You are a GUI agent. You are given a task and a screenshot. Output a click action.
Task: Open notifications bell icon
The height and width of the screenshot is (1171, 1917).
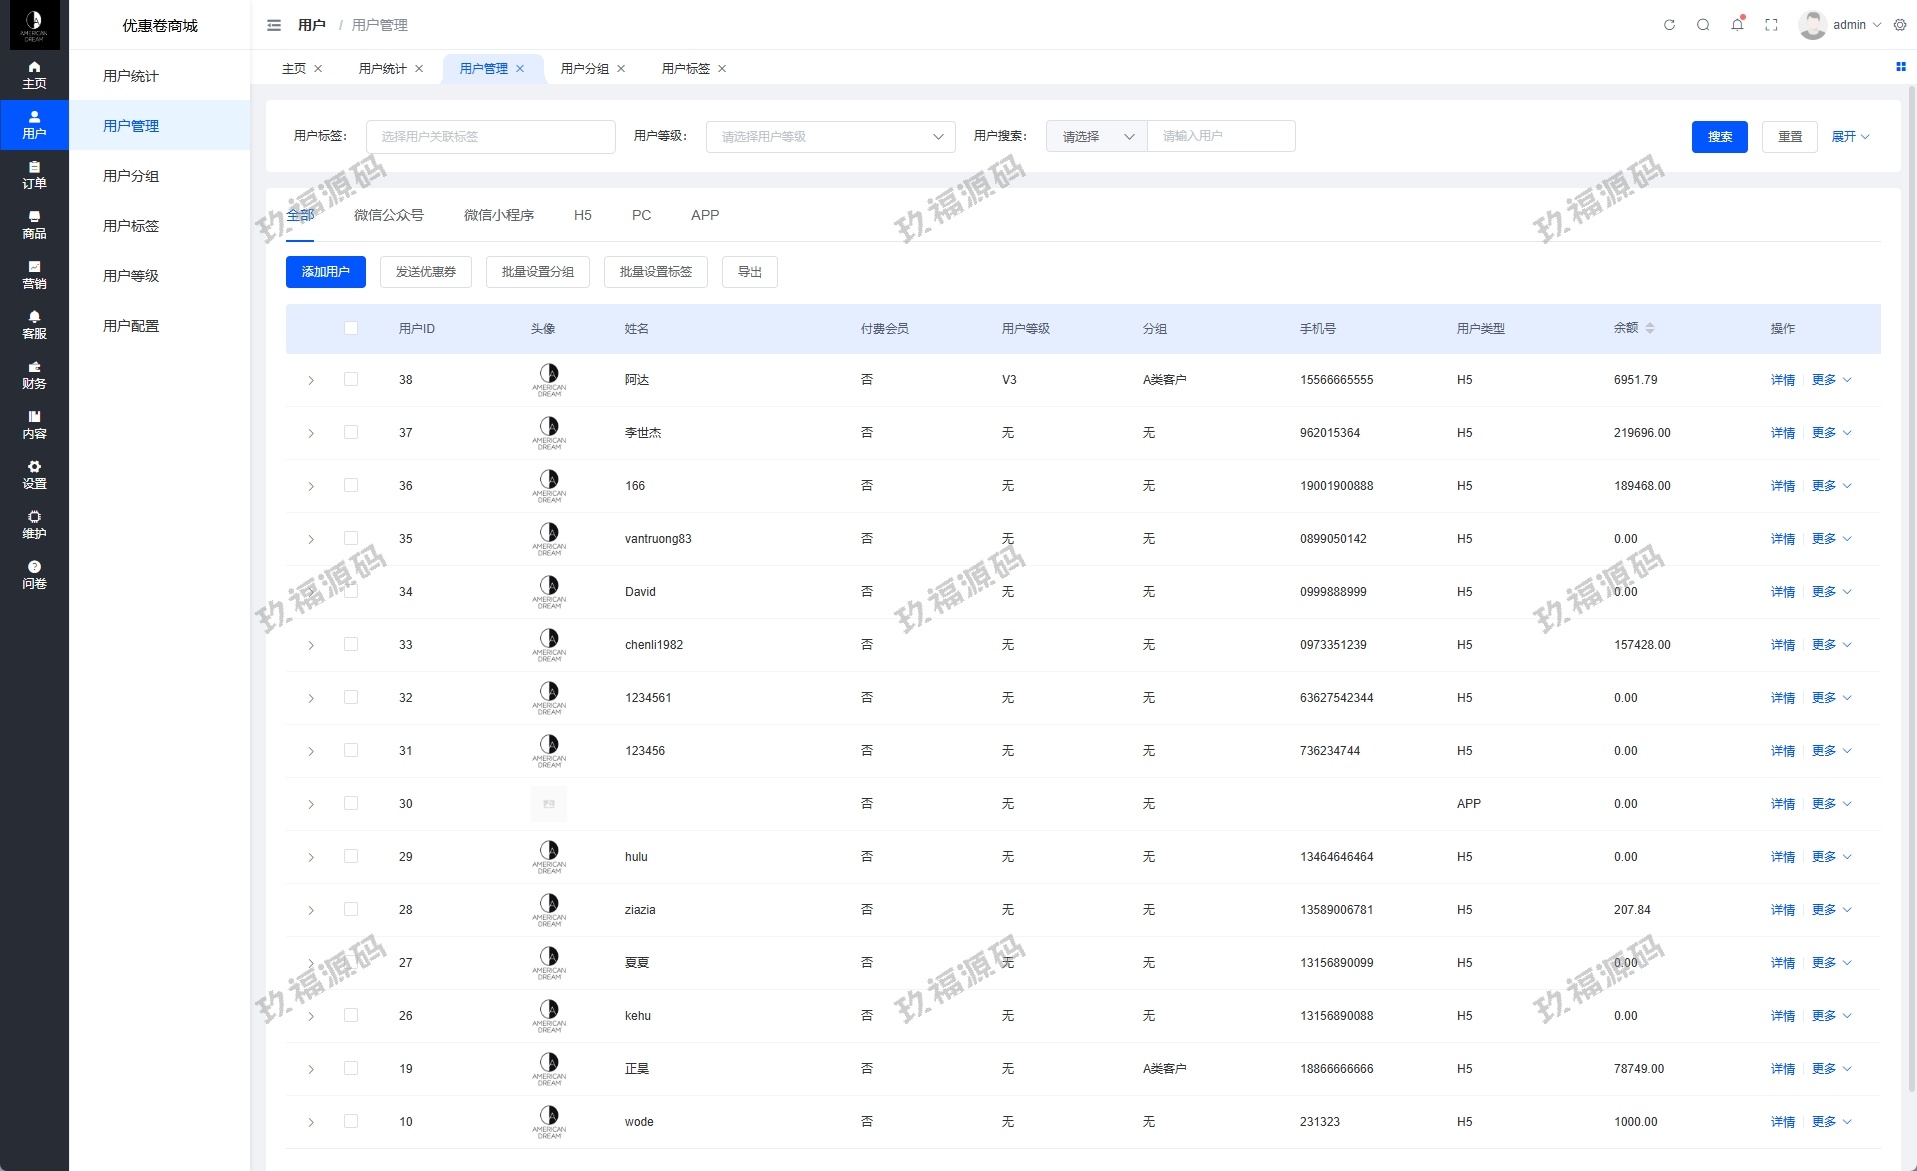(1737, 25)
